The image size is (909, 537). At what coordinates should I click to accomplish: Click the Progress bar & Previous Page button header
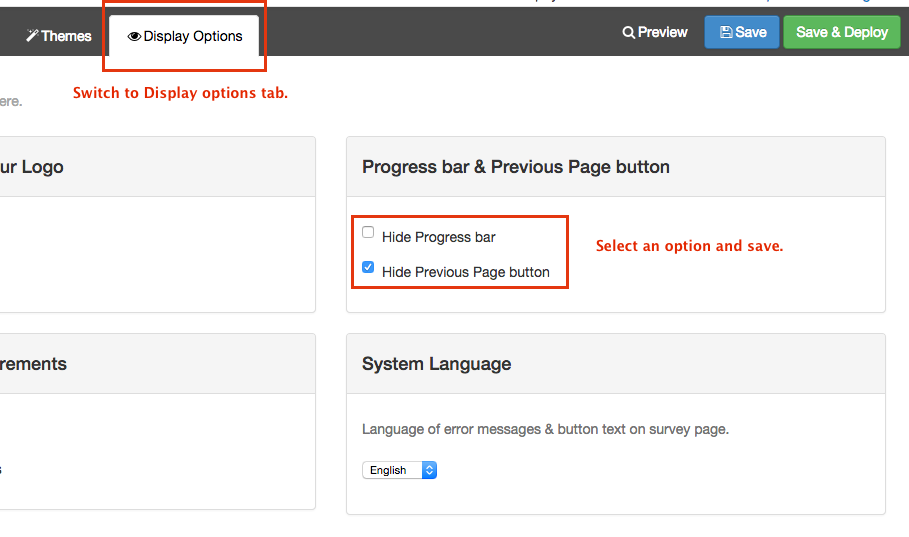pyautogui.click(x=515, y=167)
